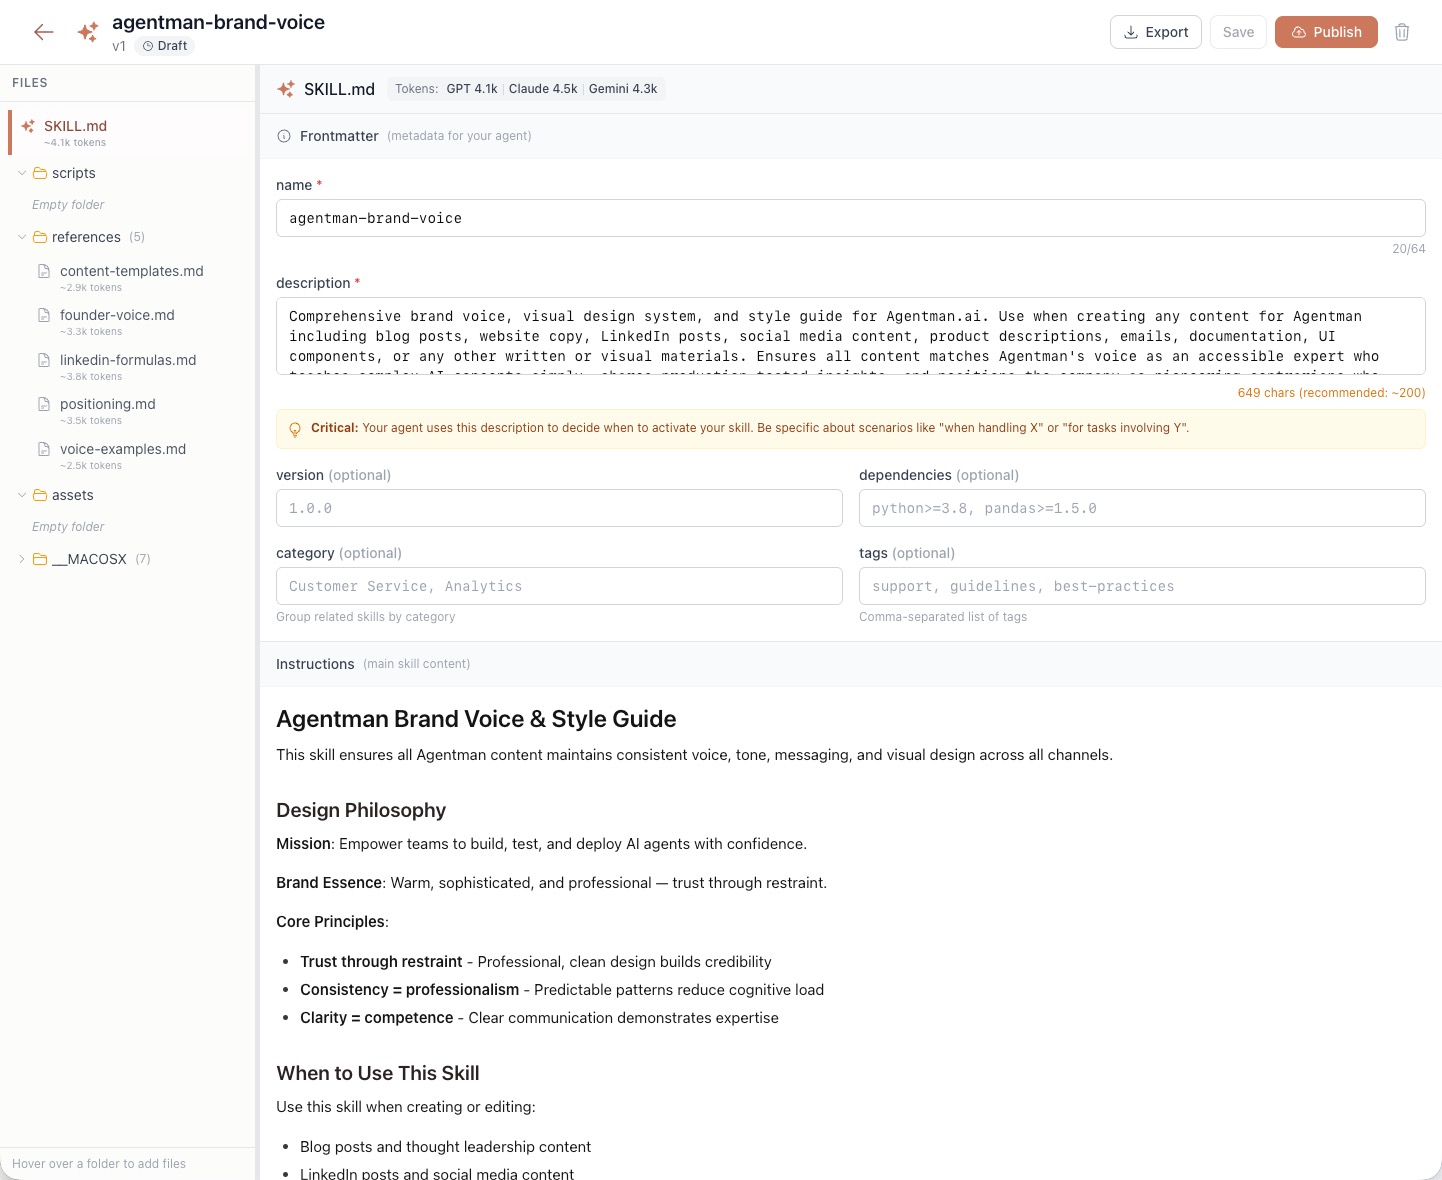Click the sparkle logo next to agentman-brand-voice

click(88, 32)
